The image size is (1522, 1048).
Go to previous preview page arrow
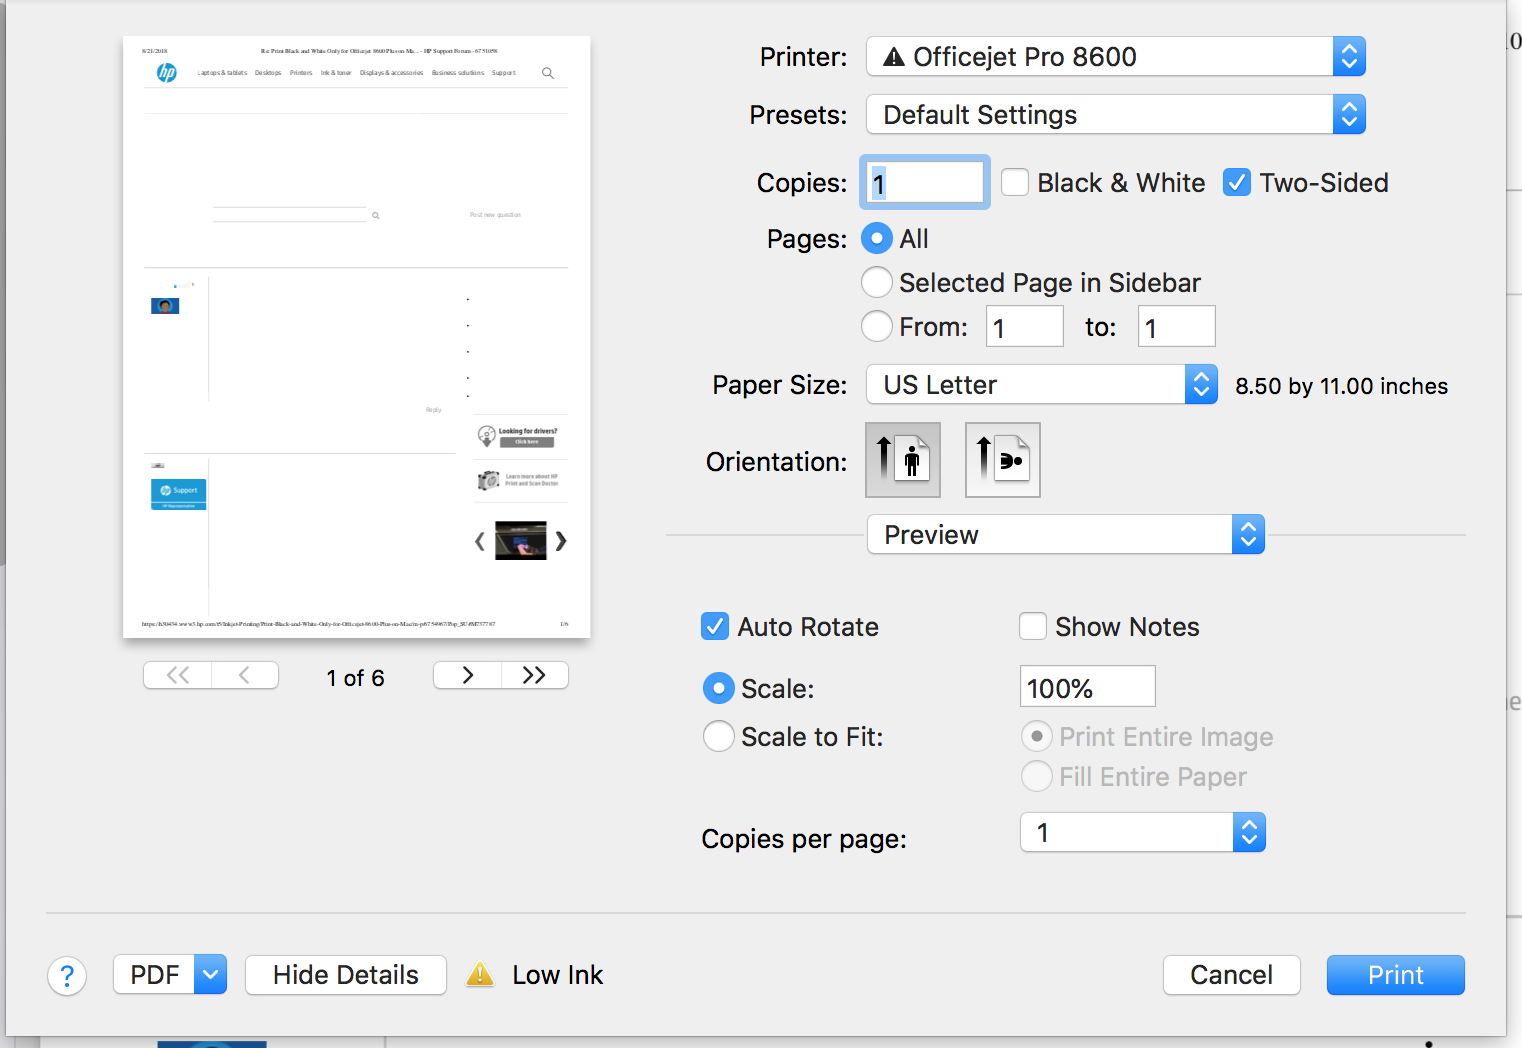[245, 675]
